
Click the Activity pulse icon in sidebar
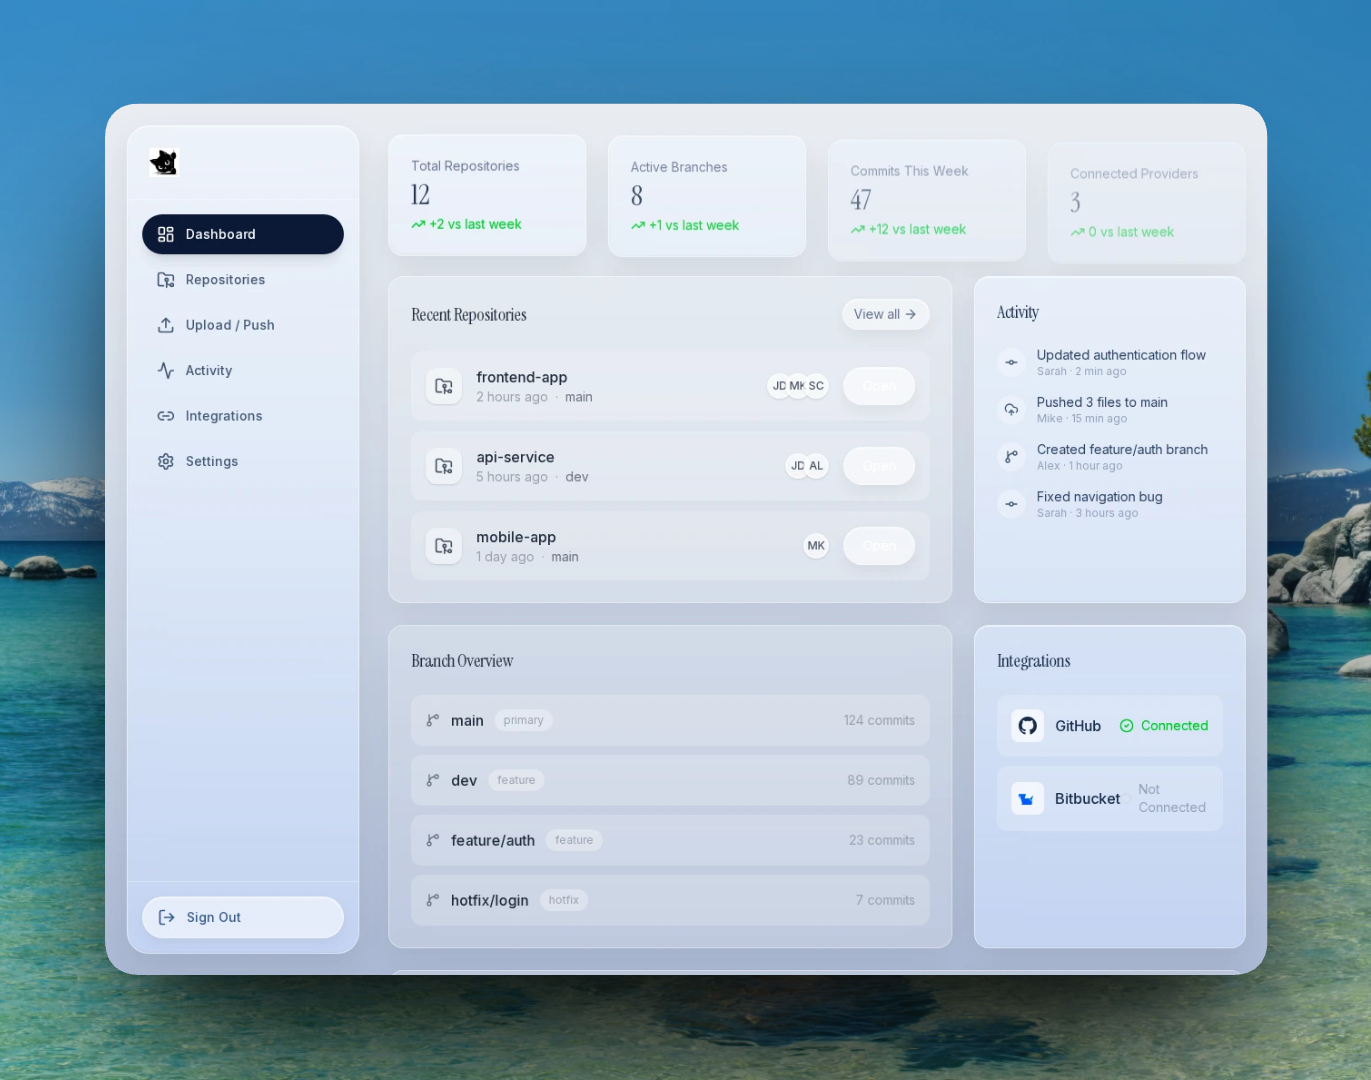166,370
